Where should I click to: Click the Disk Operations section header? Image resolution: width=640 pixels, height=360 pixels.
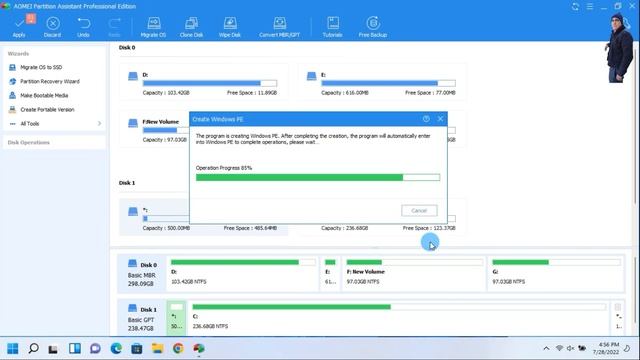29,142
